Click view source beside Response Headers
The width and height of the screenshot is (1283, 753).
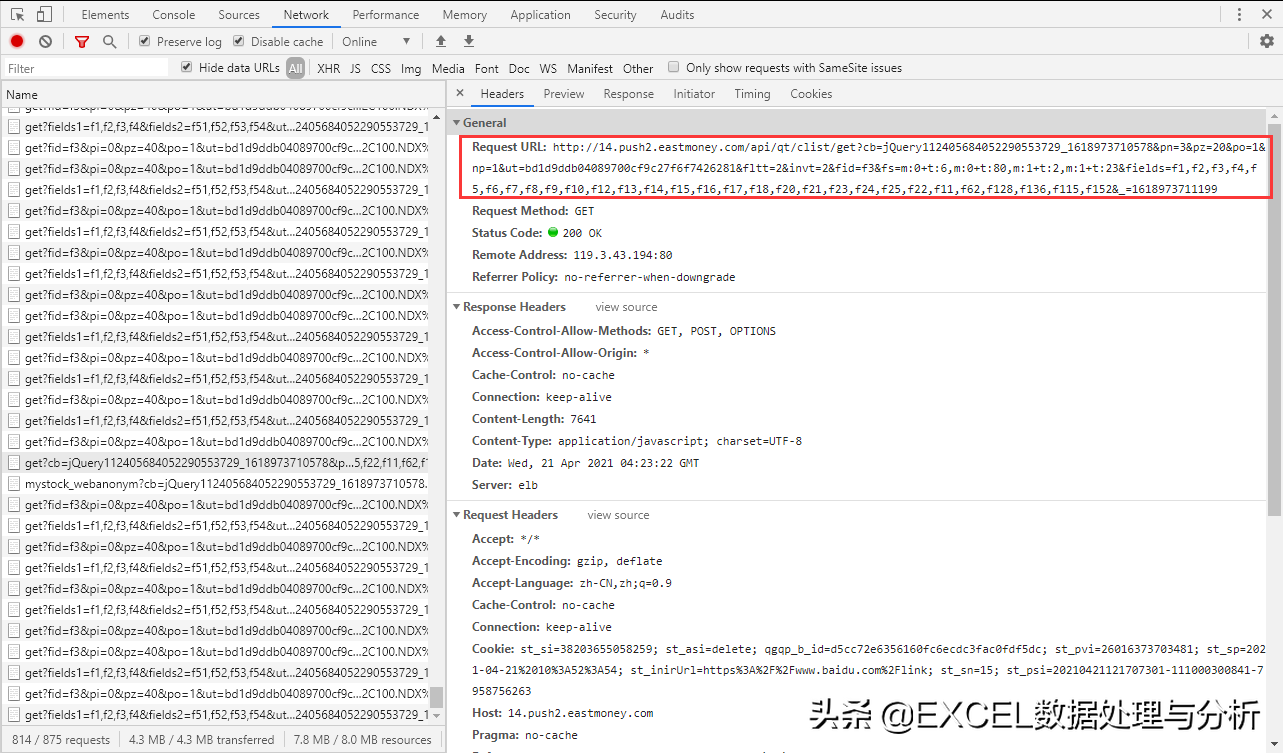click(627, 307)
